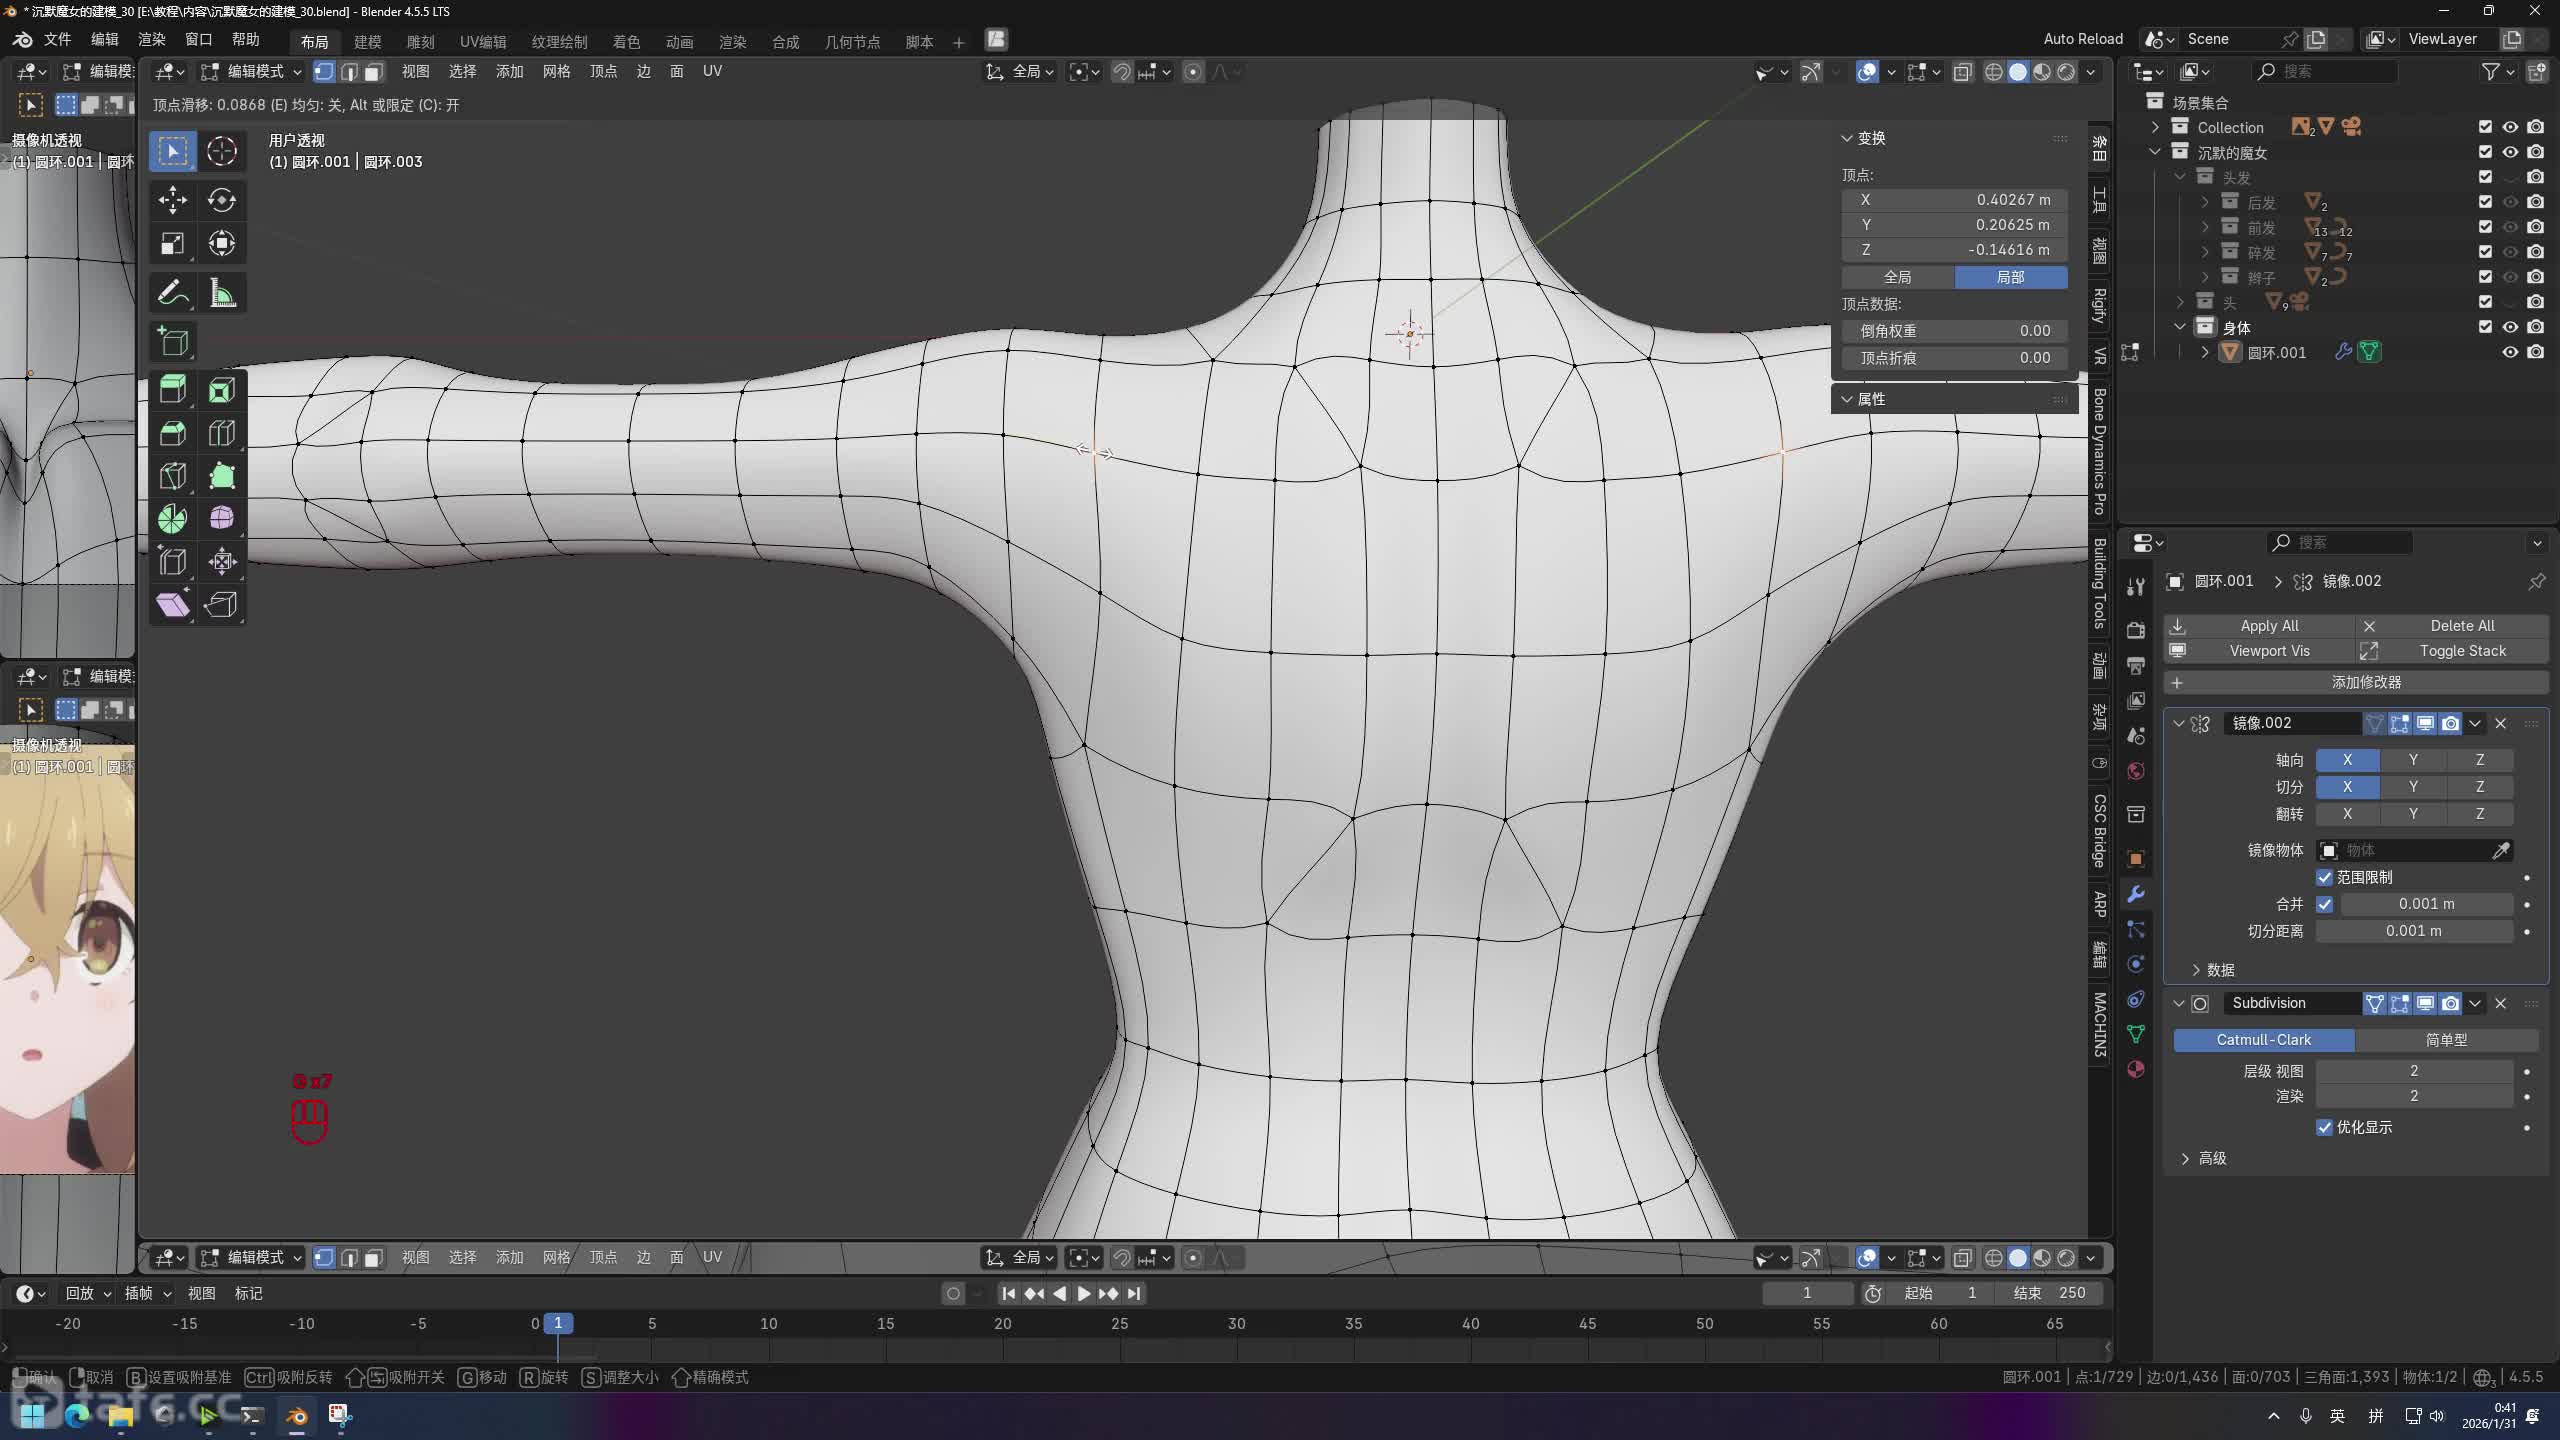Select the Measure ruler tool
2560x1440 pixels.
[221, 293]
